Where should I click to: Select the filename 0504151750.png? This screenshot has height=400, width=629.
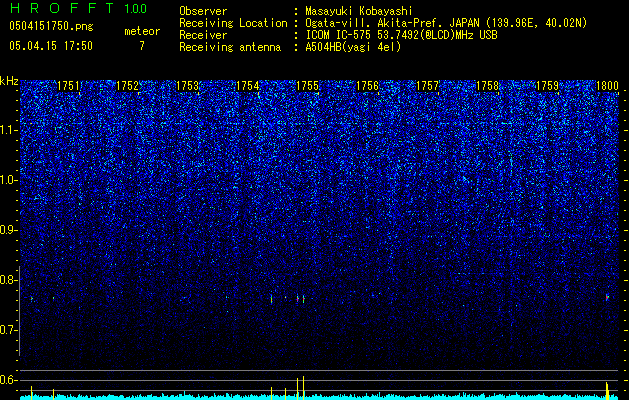(x=51, y=27)
